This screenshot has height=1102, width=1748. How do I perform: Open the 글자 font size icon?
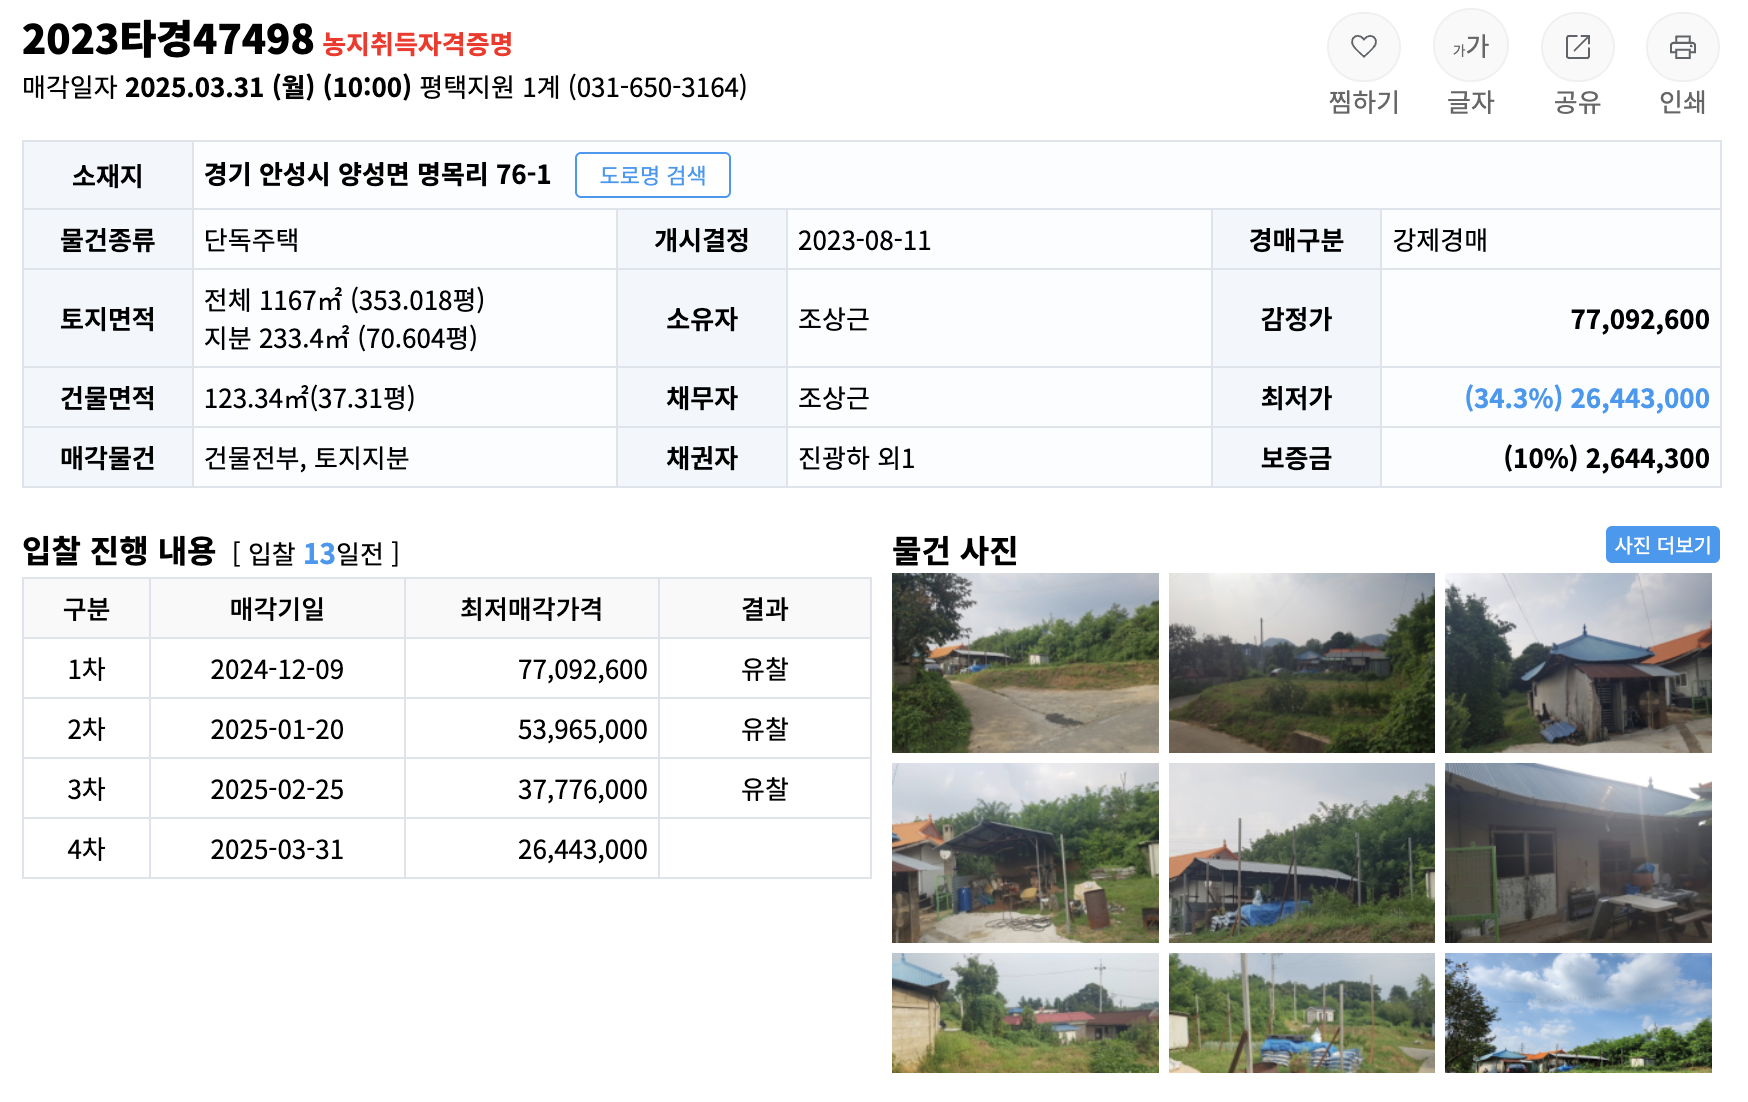[x=1470, y=47]
